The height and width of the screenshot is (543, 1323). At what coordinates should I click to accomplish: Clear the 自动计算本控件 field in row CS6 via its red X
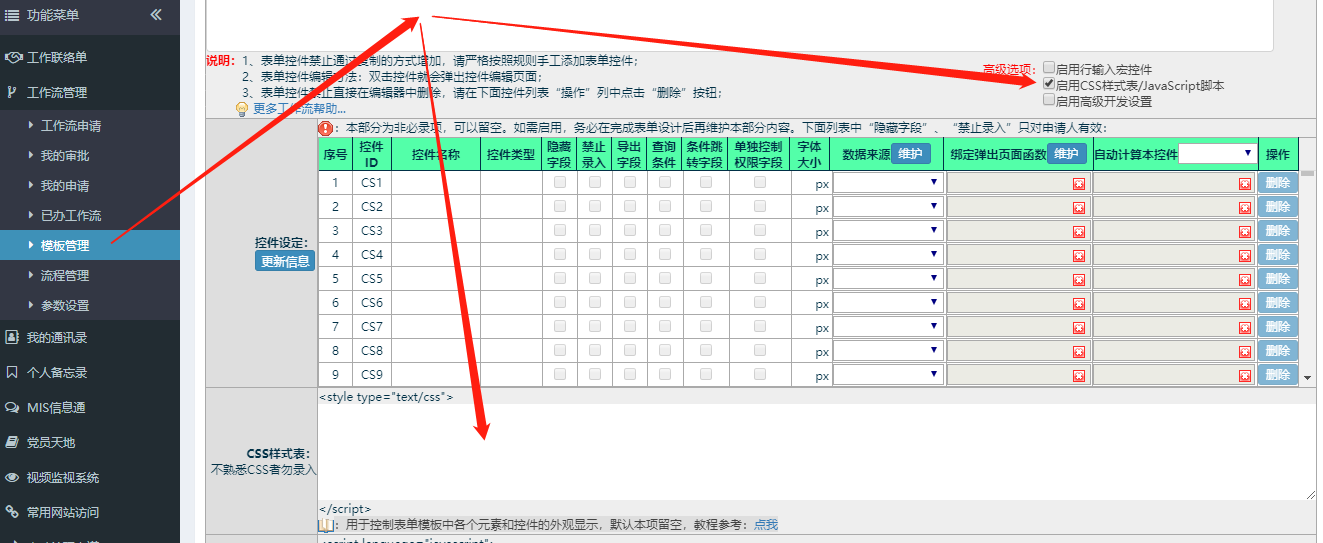1245,304
